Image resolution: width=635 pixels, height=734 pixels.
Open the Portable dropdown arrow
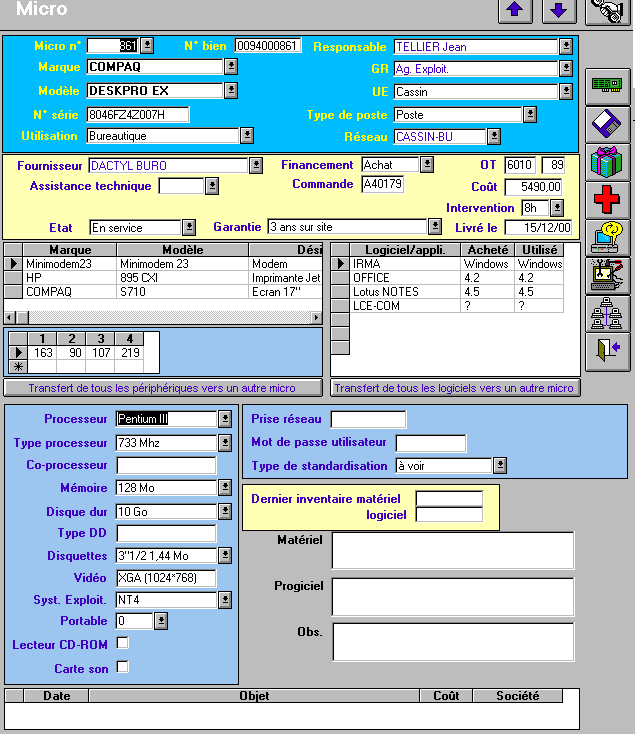click(161, 621)
